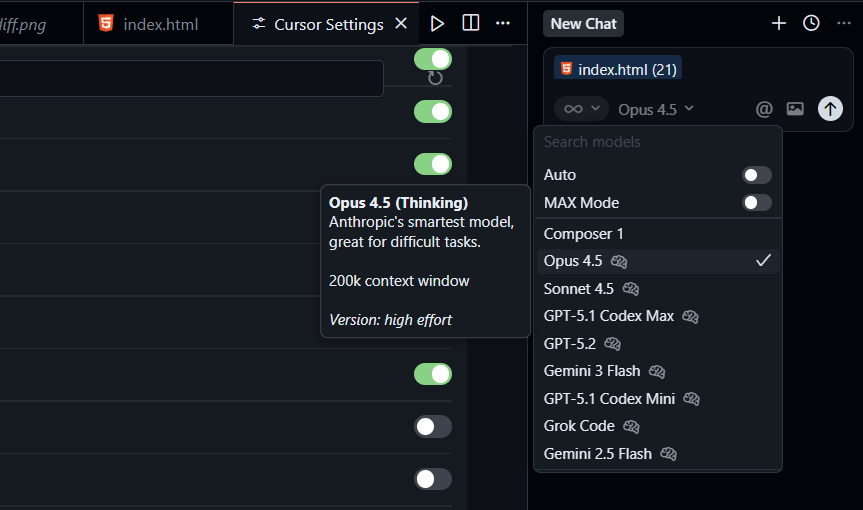
Task: Choose GPT-5.1 Codex Mini model
Action: 658,399
